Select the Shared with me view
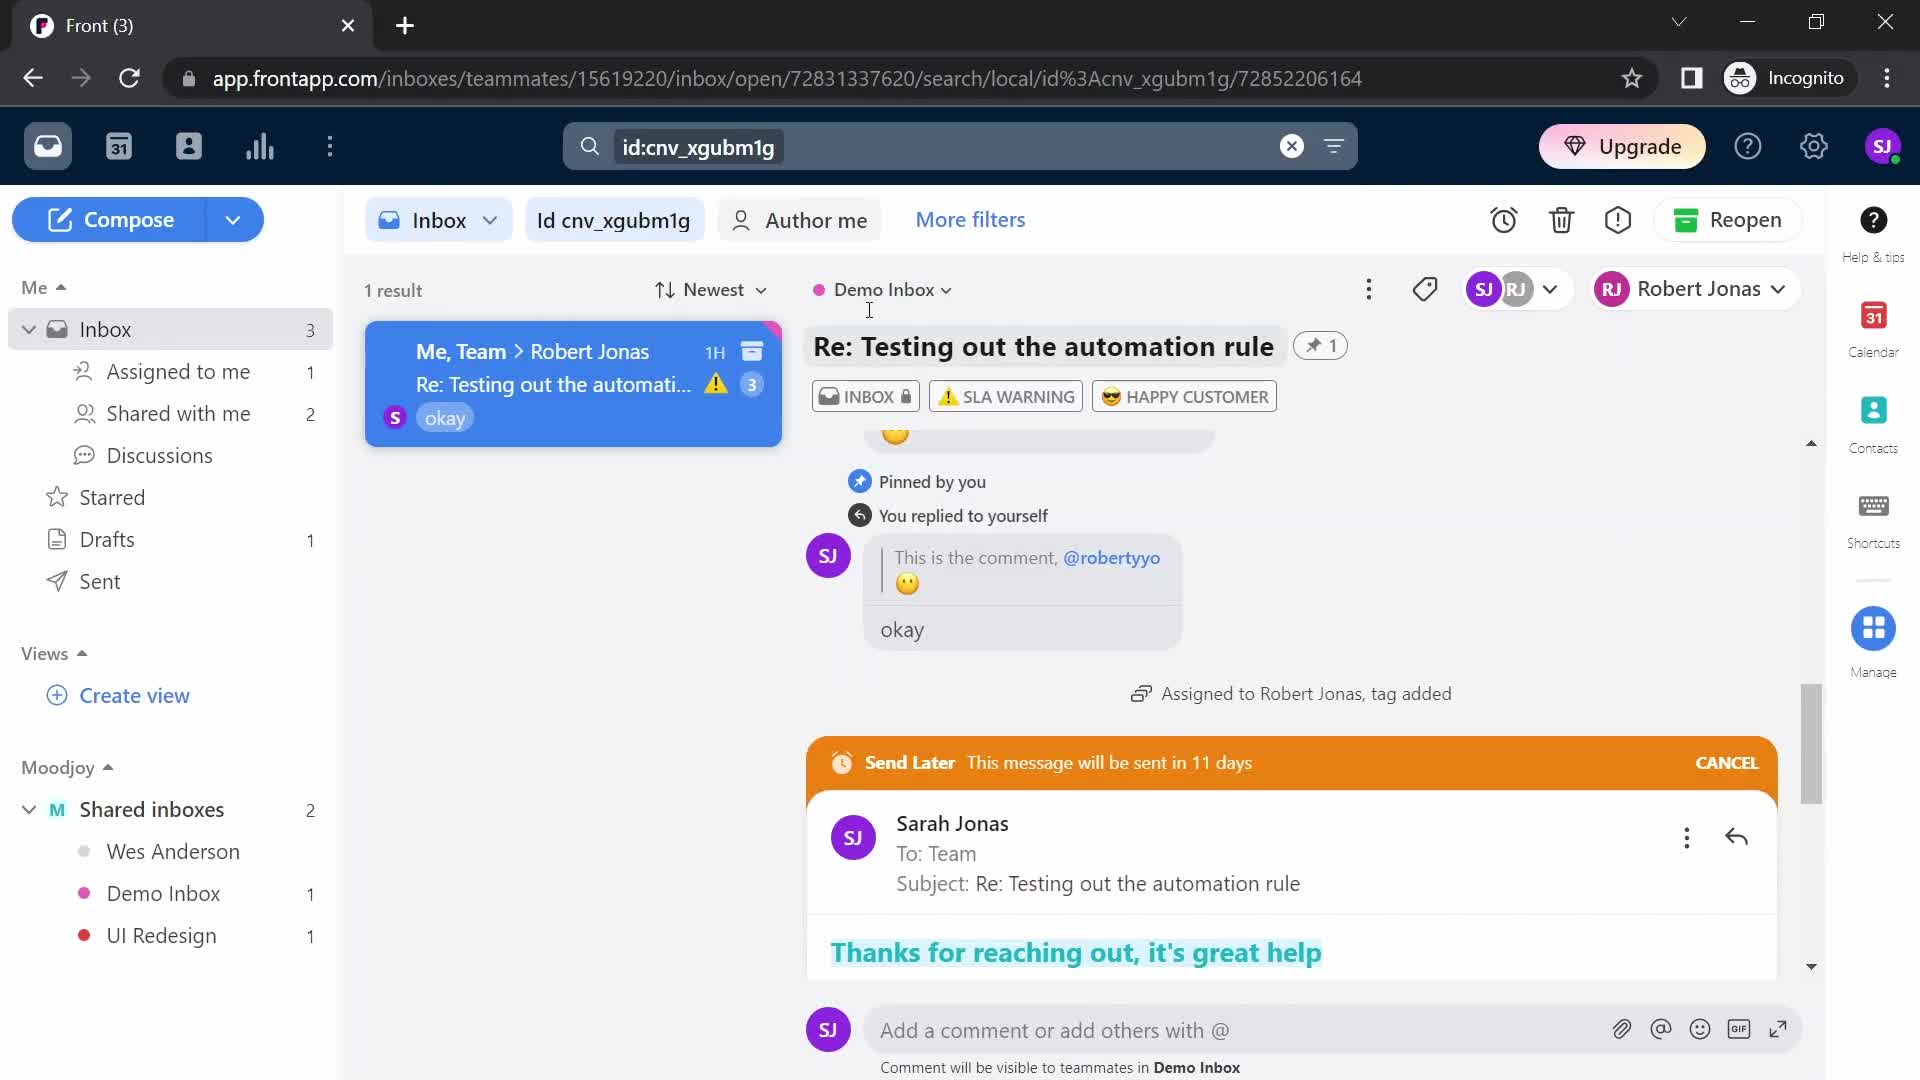The height and width of the screenshot is (1080, 1920). click(177, 413)
